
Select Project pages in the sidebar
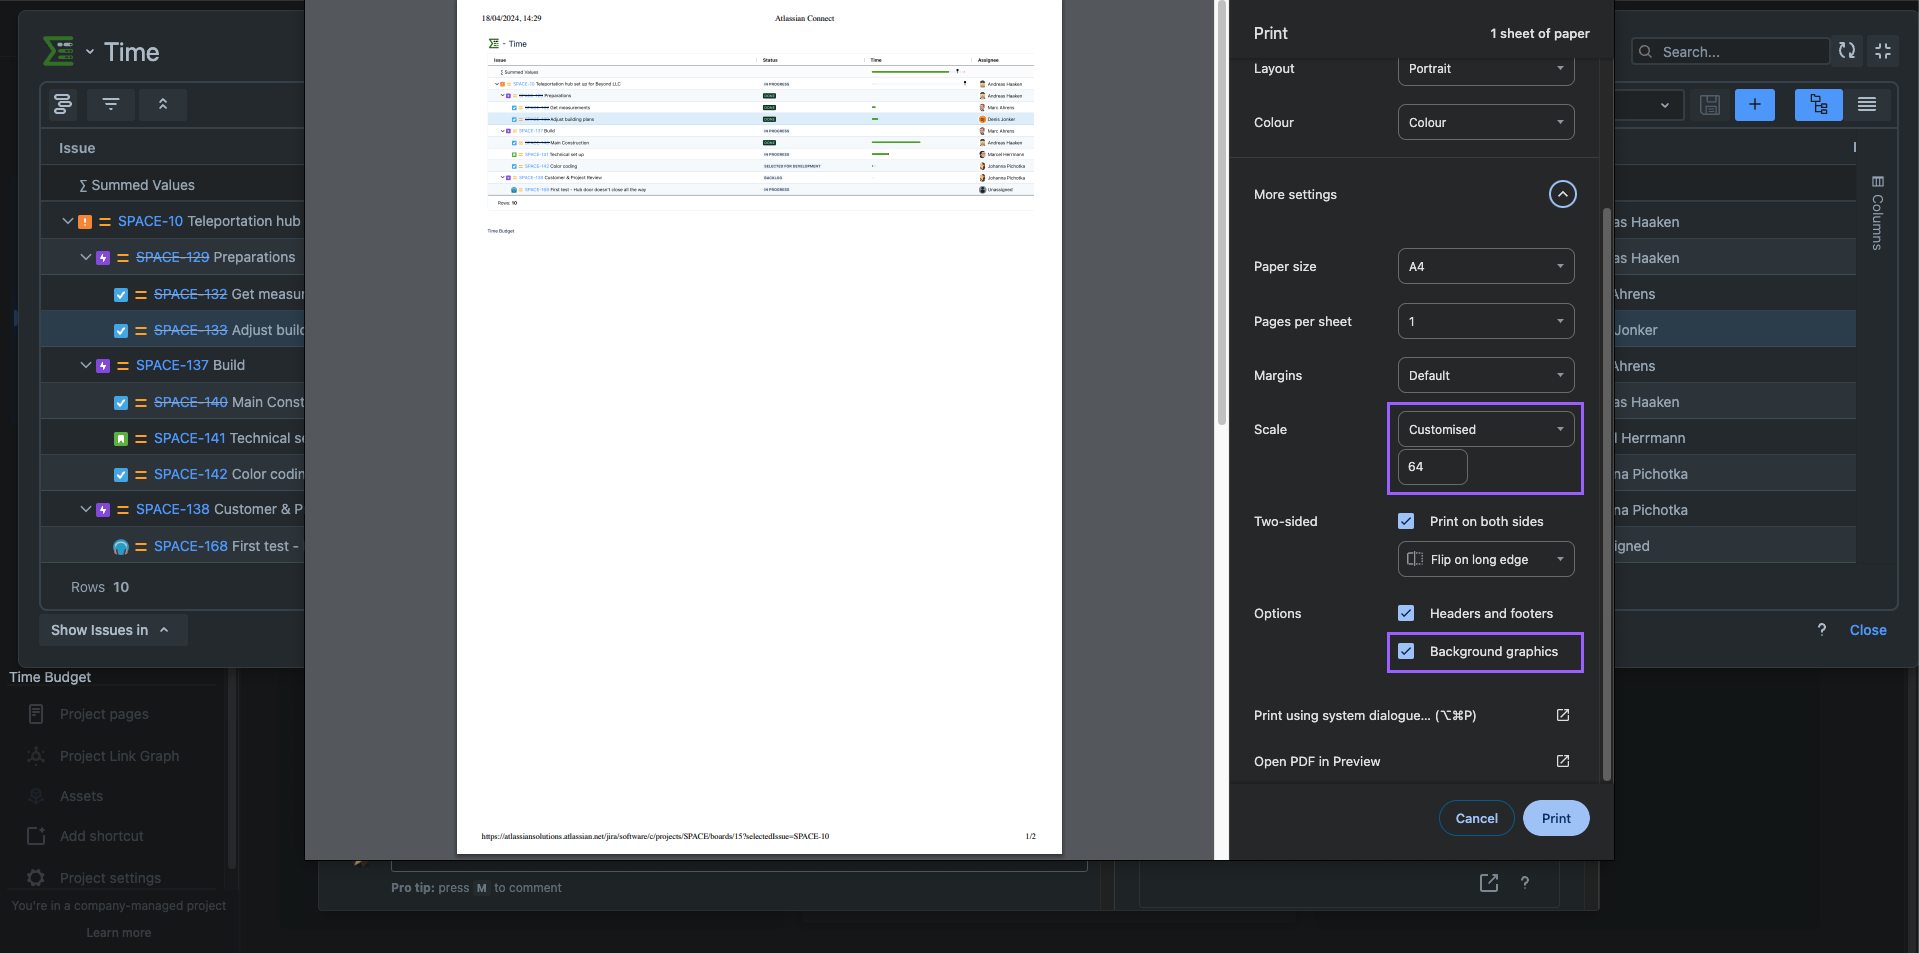pyautogui.click(x=104, y=713)
